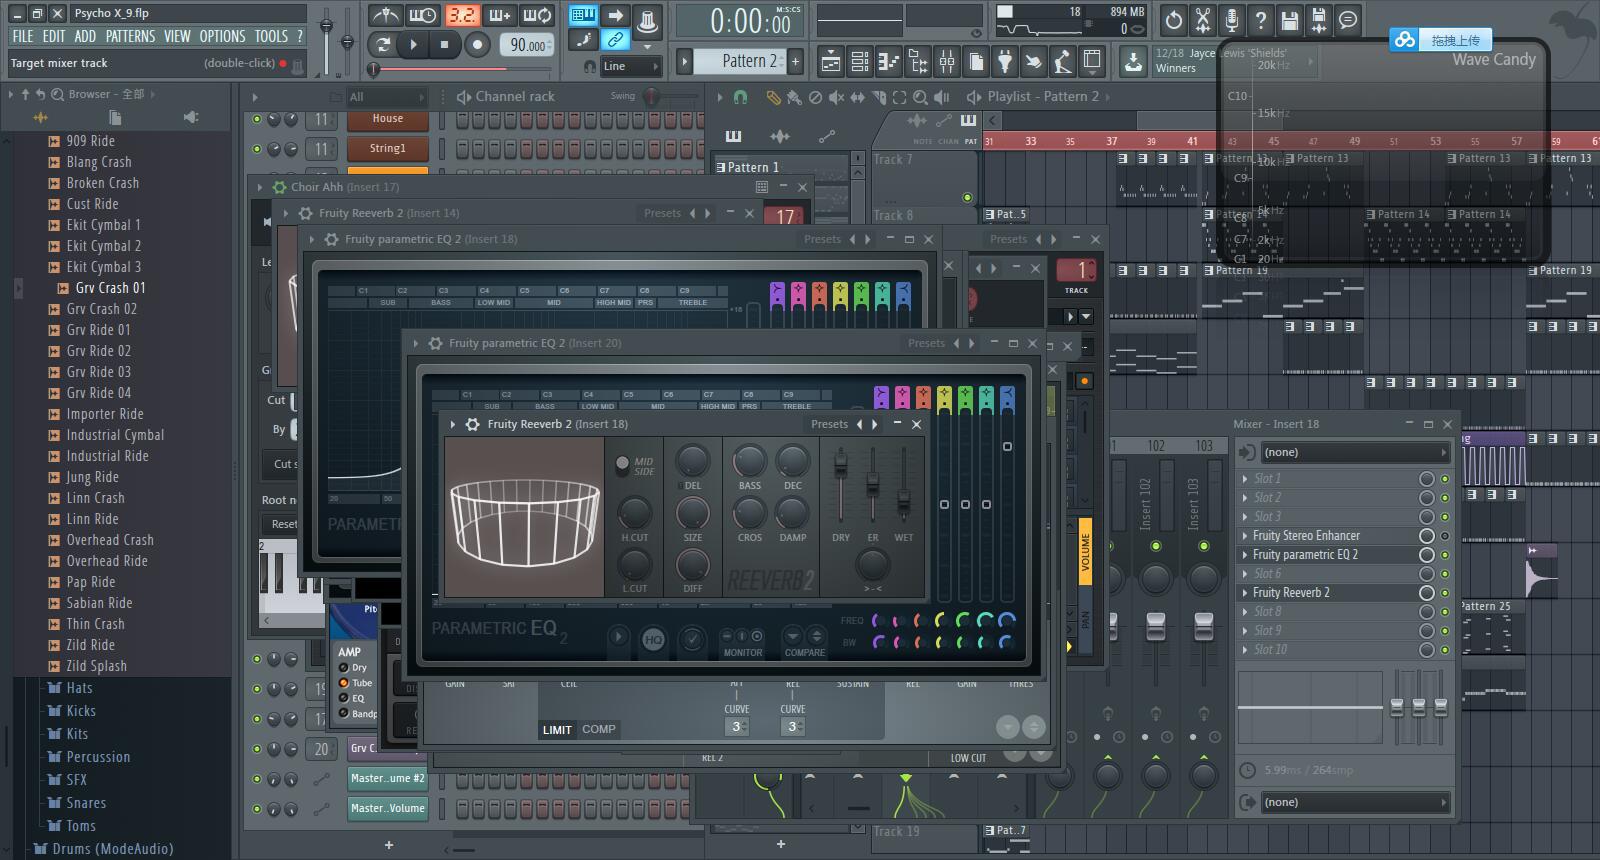Switch to the COMP tab
1600x860 pixels.
(599, 730)
